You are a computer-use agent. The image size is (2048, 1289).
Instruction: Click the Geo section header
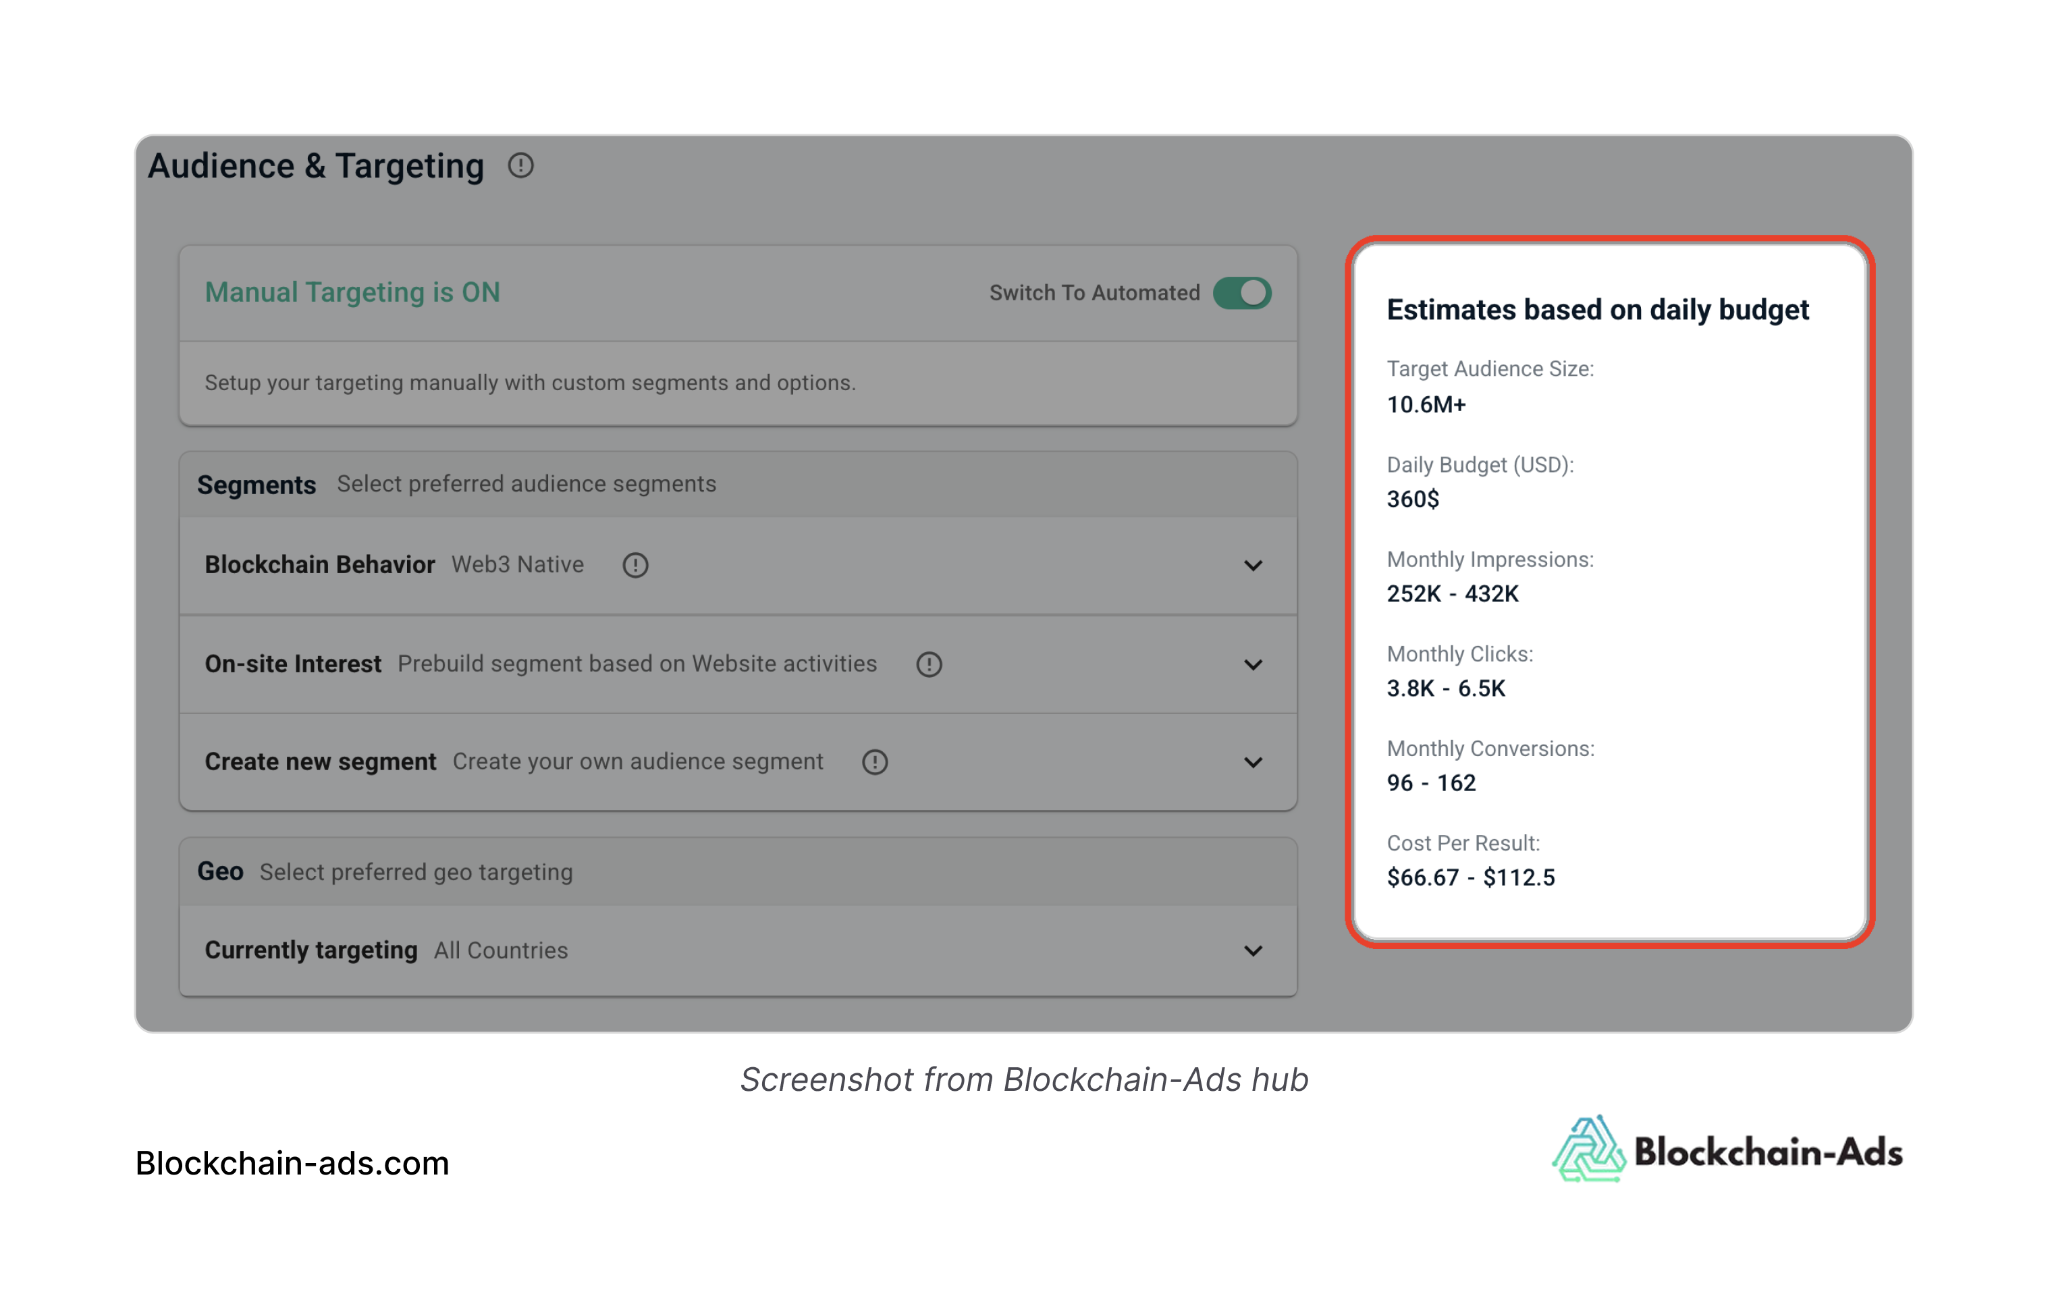pyautogui.click(x=220, y=871)
